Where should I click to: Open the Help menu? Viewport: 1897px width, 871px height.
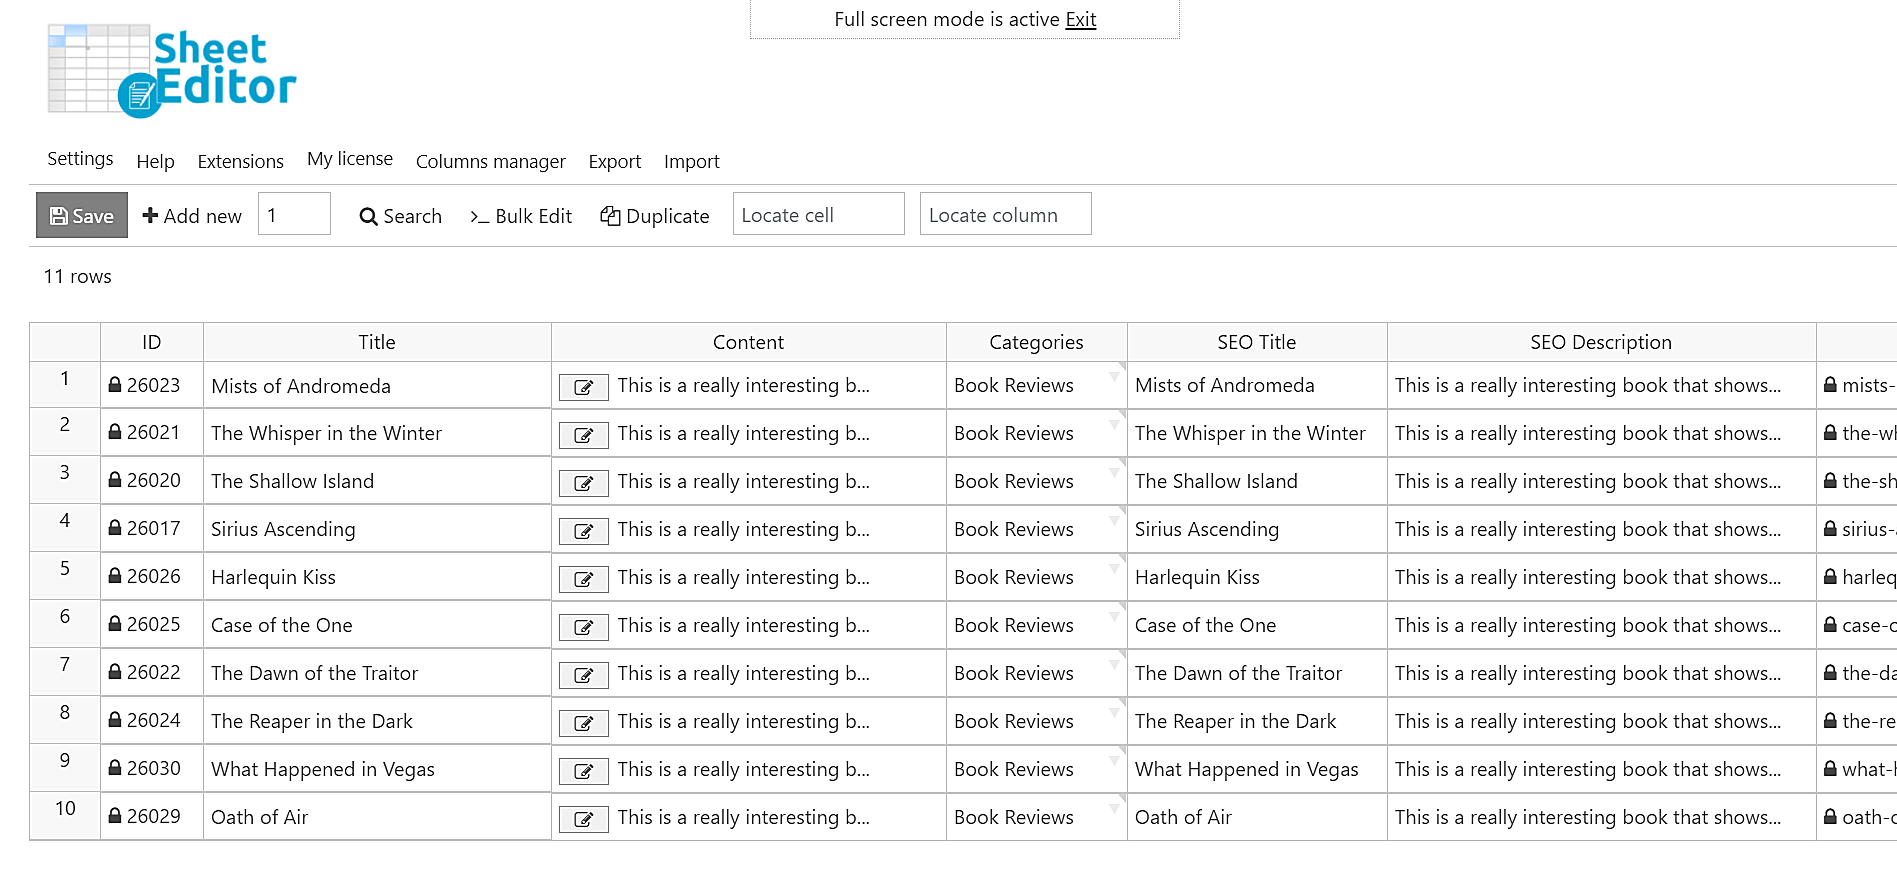(x=155, y=161)
